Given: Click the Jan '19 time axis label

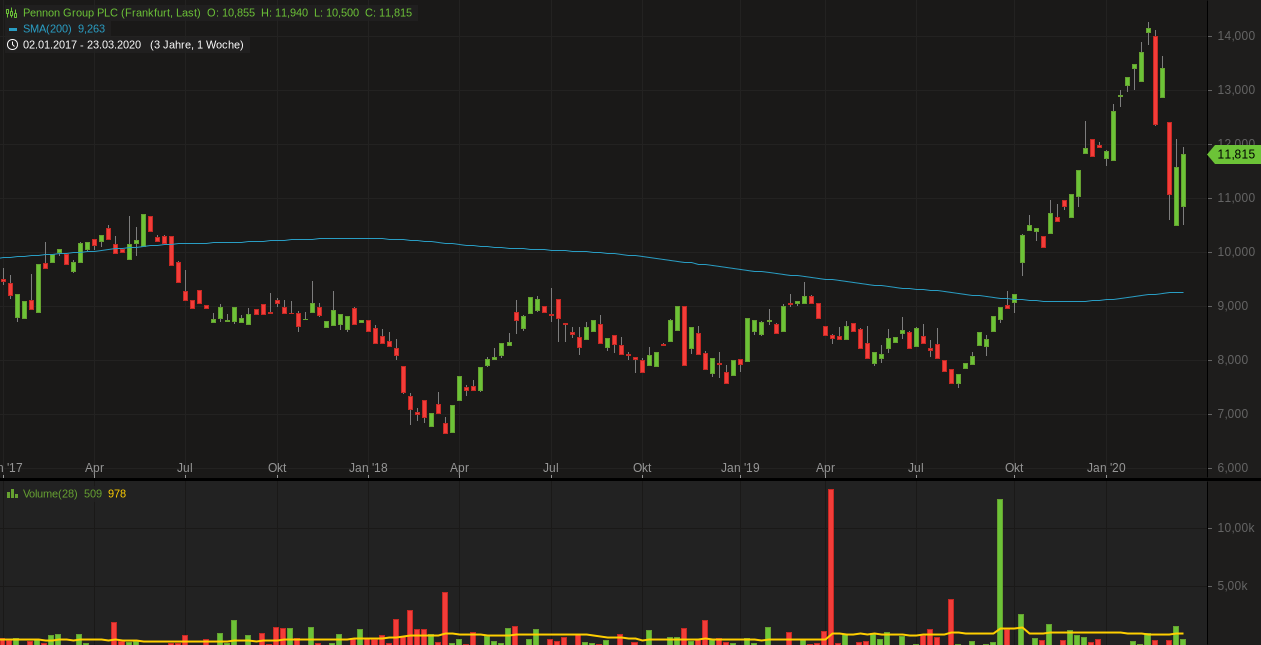Looking at the screenshot, I should [x=740, y=468].
